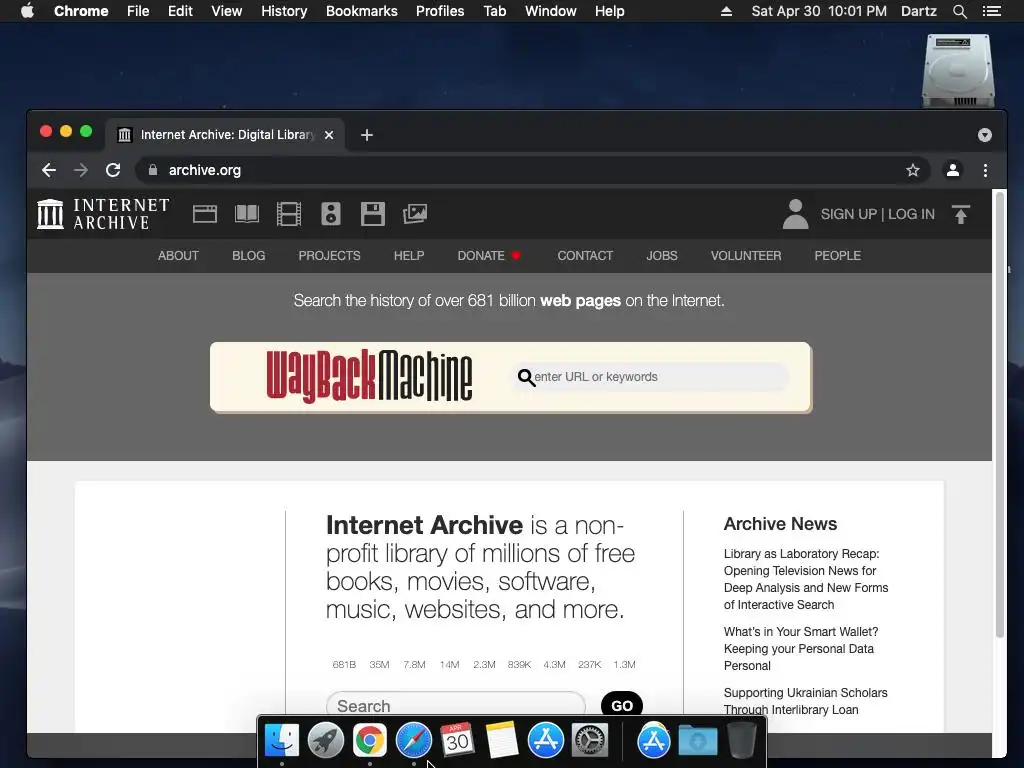Open the Apple menu
This screenshot has height=768, width=1024.
[x=27, y=11]
